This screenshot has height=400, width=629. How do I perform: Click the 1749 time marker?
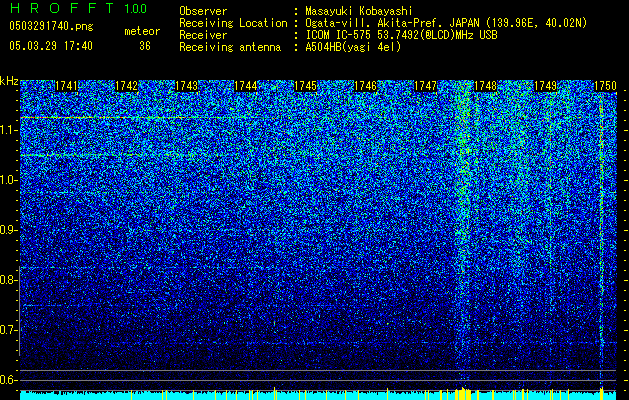tap(545, 86)
